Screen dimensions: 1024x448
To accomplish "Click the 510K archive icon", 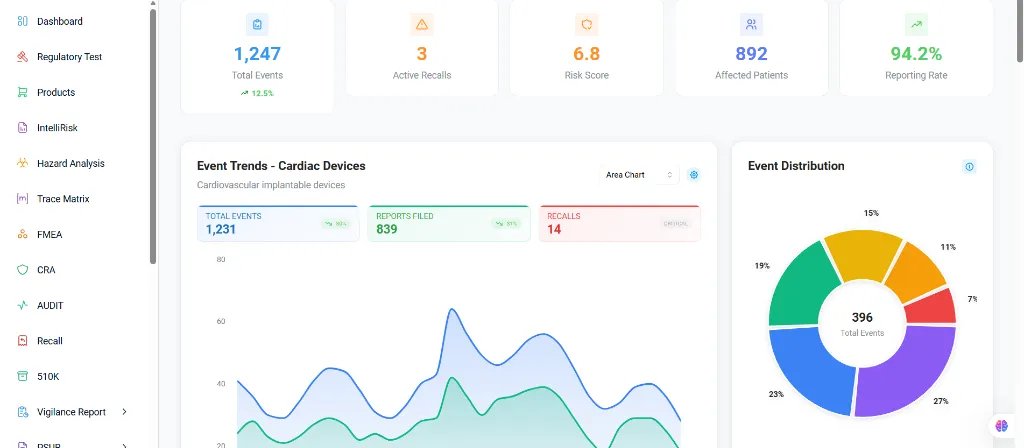I will pyautogui.click(x=23, y=376).
